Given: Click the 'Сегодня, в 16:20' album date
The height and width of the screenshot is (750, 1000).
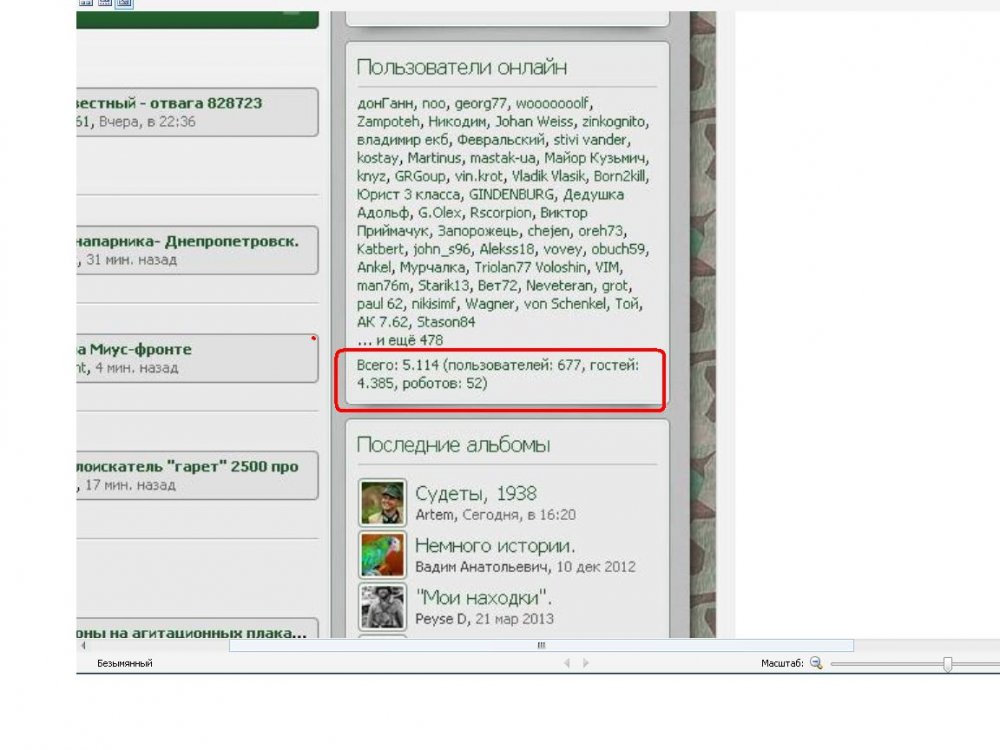Looking at the screenshot, I should pos(518,515).
